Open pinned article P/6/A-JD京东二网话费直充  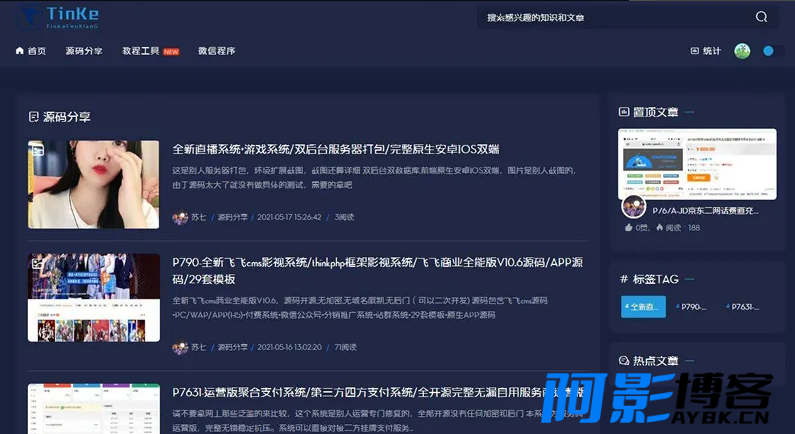click(x=705, y=210)
